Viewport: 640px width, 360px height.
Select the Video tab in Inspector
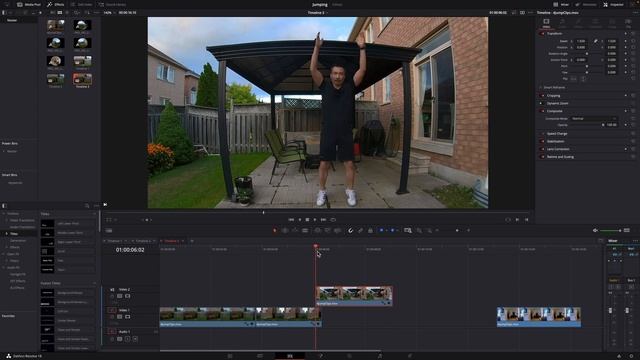[x=546, y=23]
